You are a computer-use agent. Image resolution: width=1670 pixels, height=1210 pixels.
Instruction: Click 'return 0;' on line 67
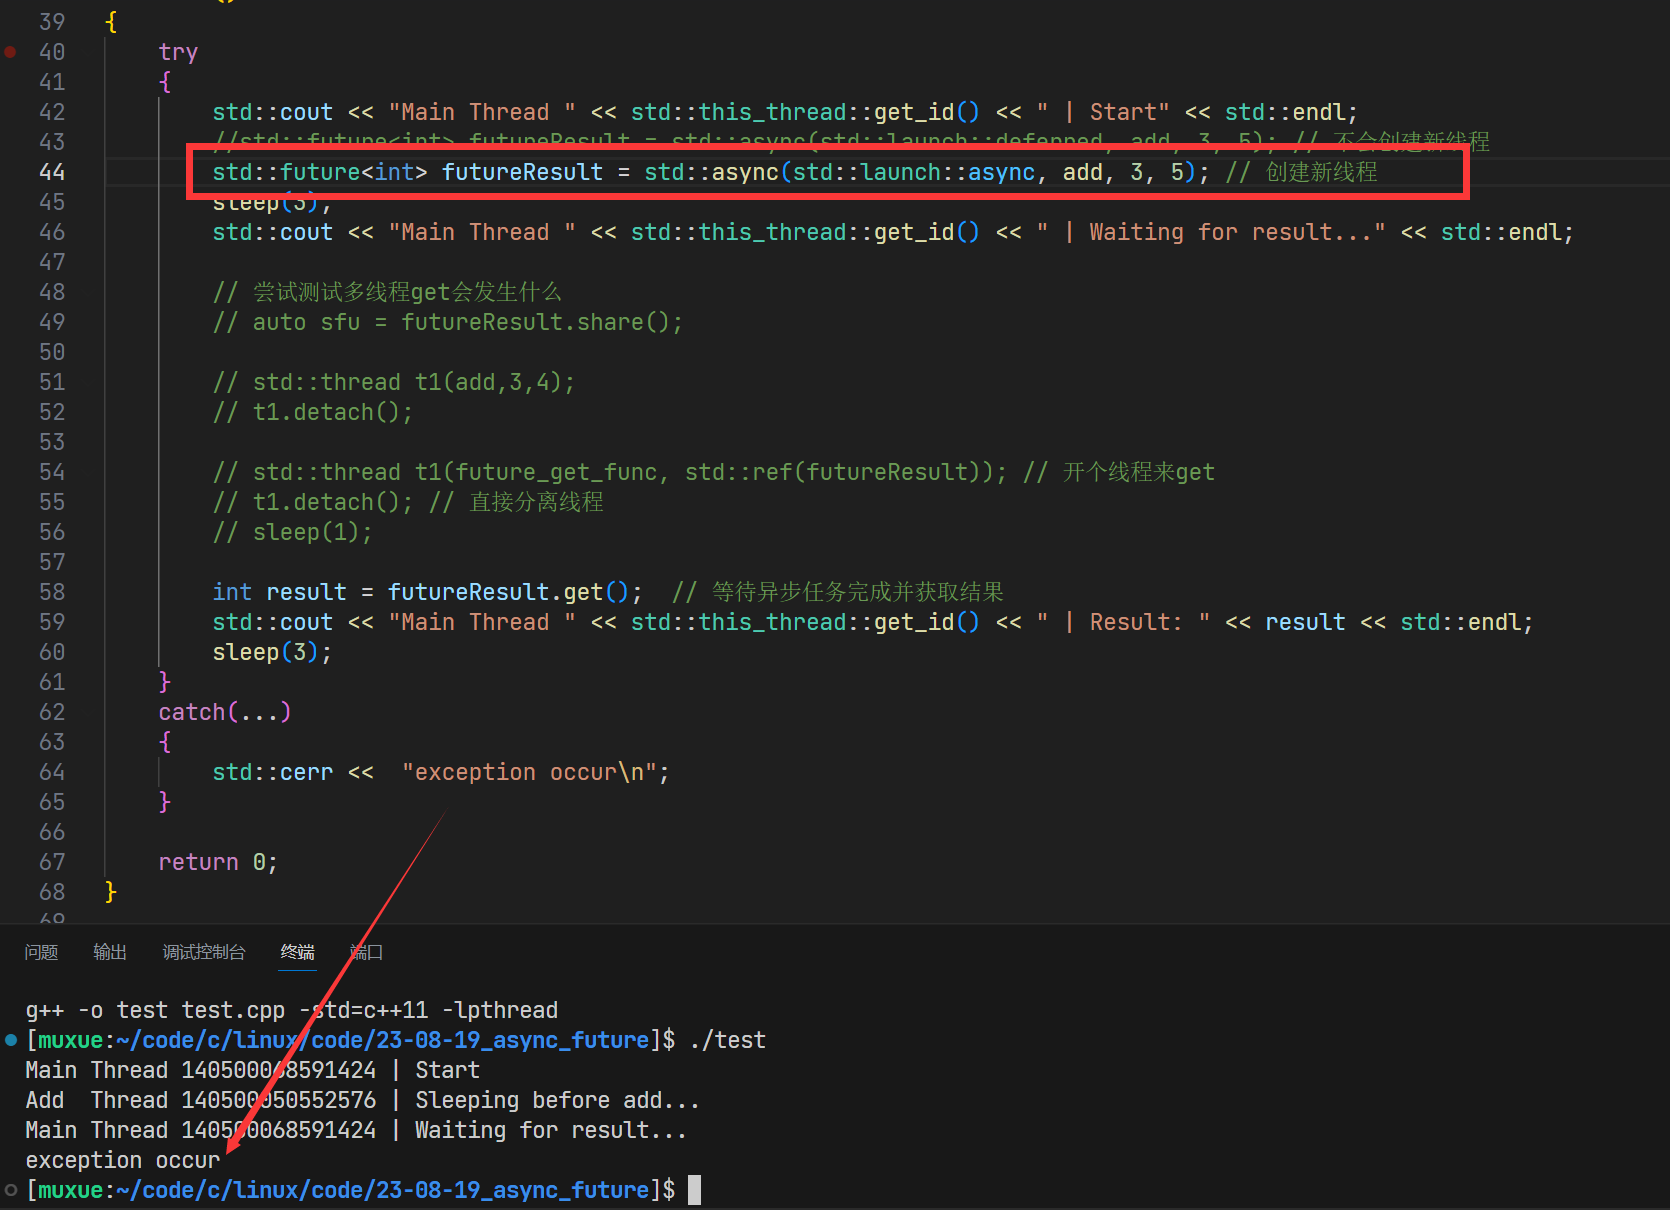(x=218, y=862)
